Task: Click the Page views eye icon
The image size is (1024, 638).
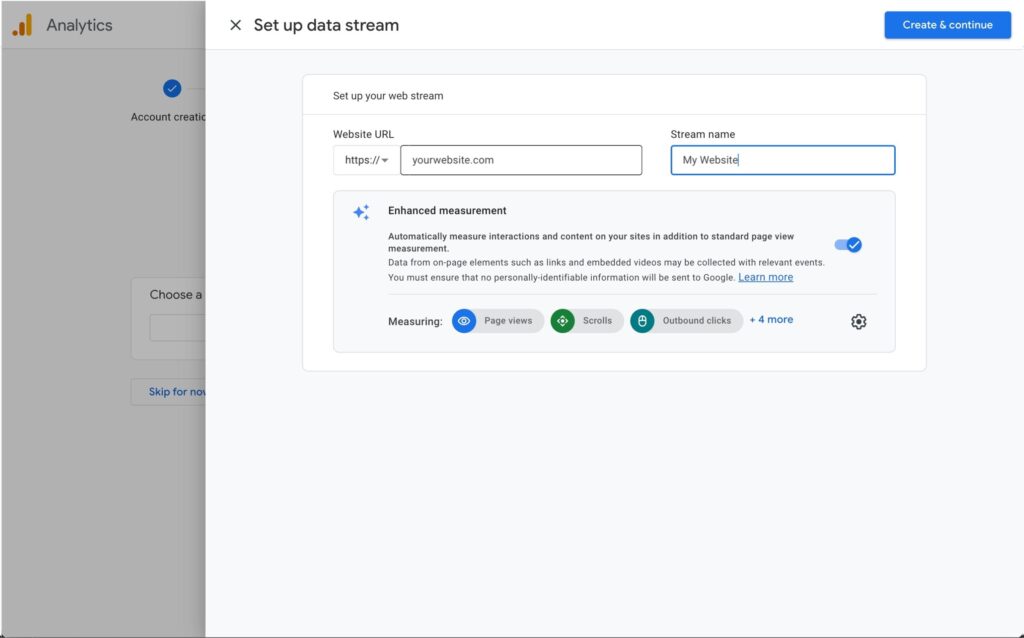Action: [464, 321]
